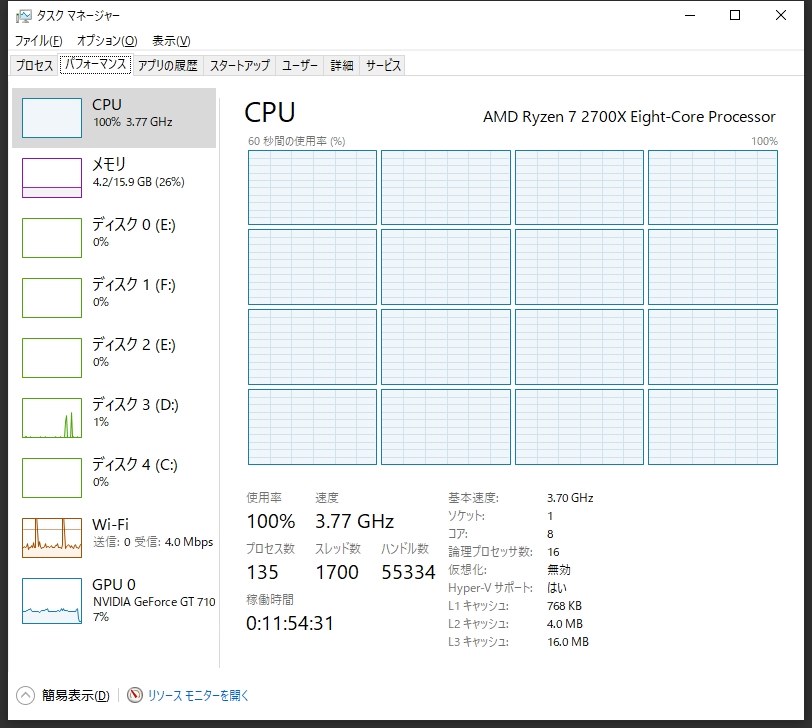Switch to the プロセス tab
The height and width of the screenshot is (728, 812).
[34, 65]
